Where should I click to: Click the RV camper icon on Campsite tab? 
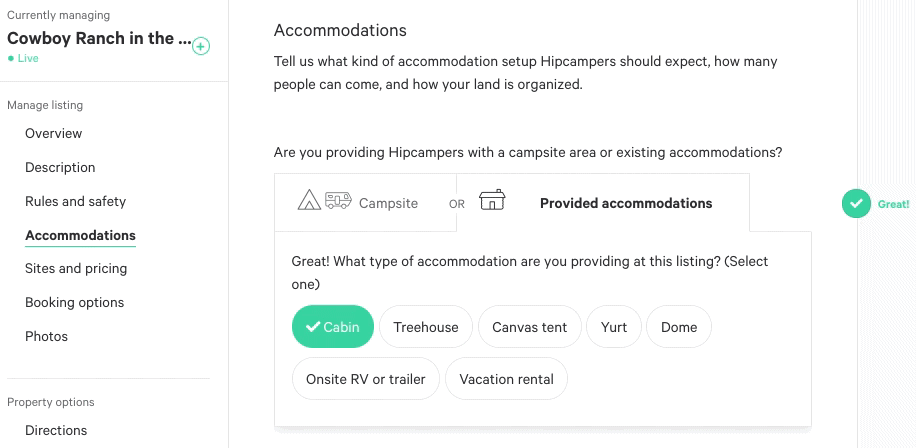[x=338, y=200]
